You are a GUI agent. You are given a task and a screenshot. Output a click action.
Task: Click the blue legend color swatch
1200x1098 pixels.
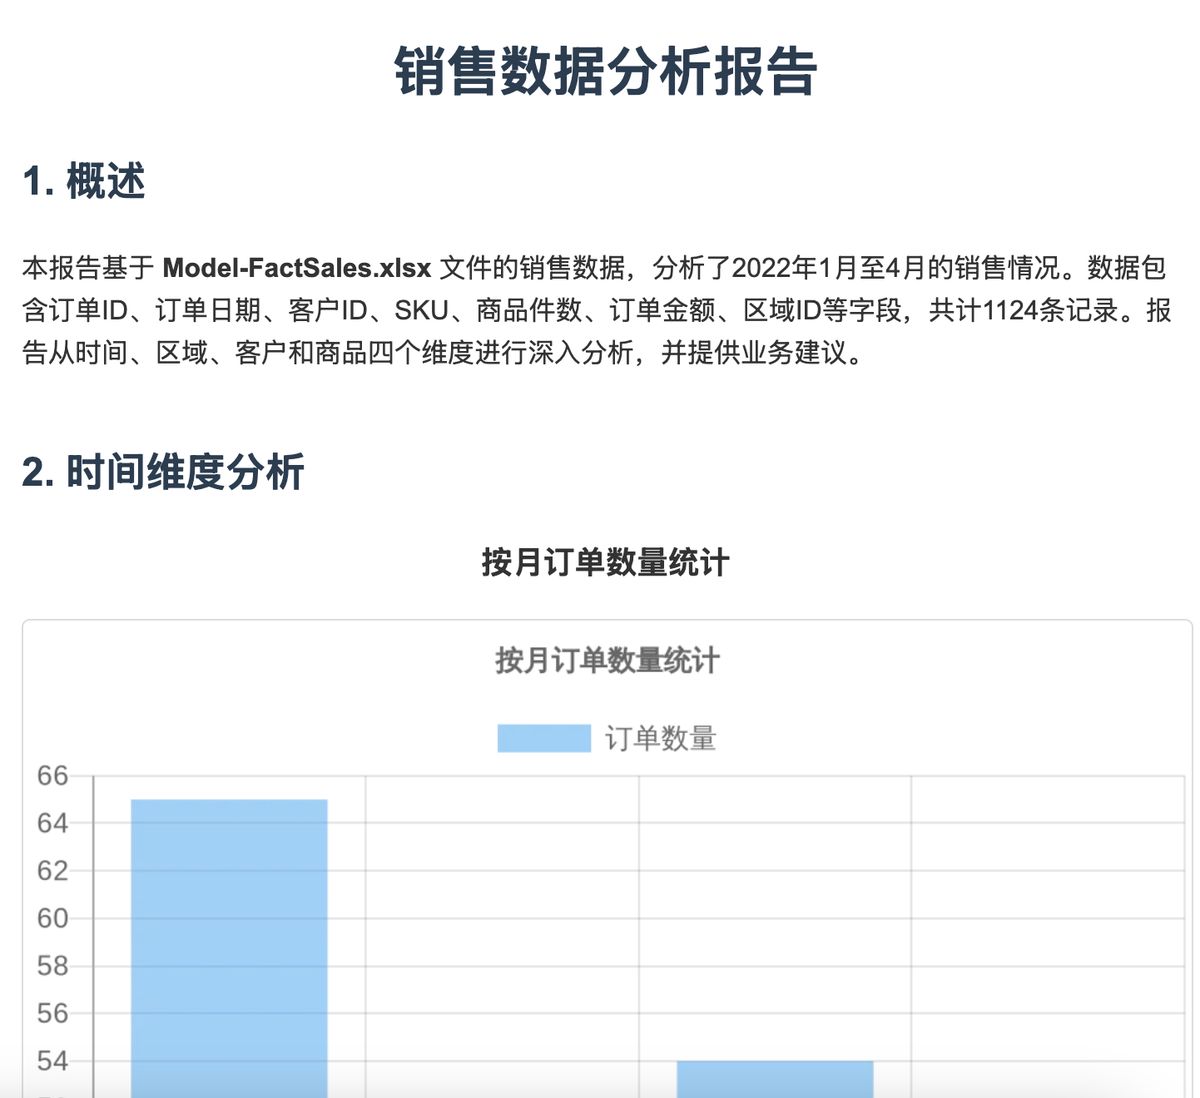pos(544,739)
